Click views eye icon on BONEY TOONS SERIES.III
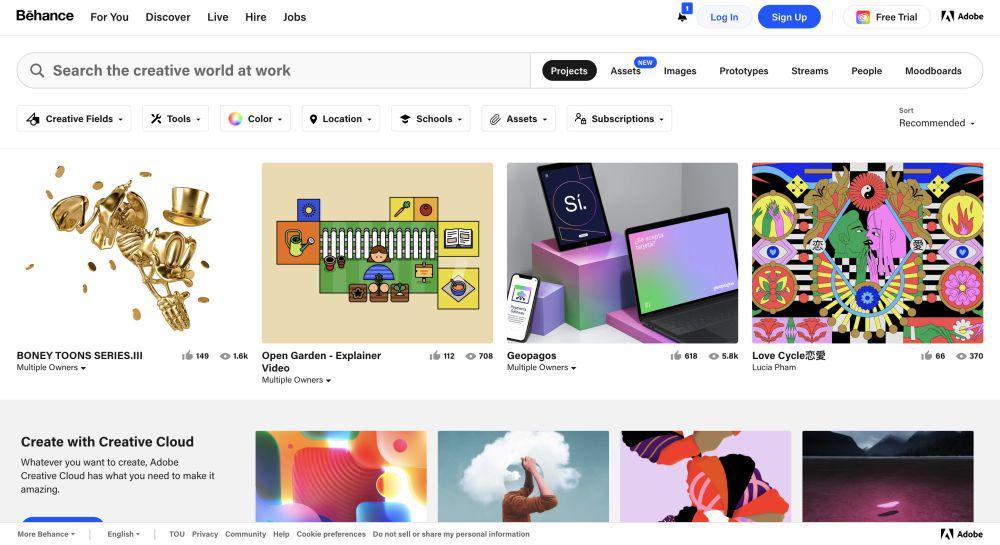Screen dimensions: 1000x545 225,356
